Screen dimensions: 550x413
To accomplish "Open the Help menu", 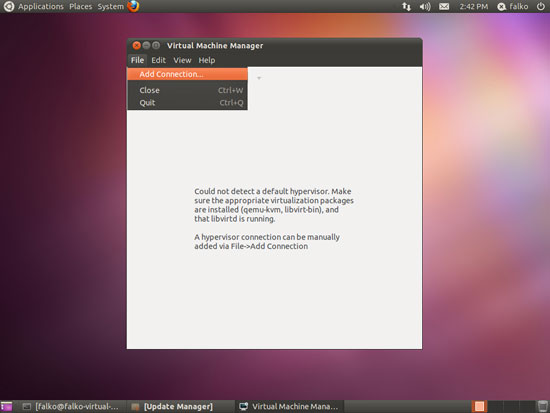I will point(207,60).
